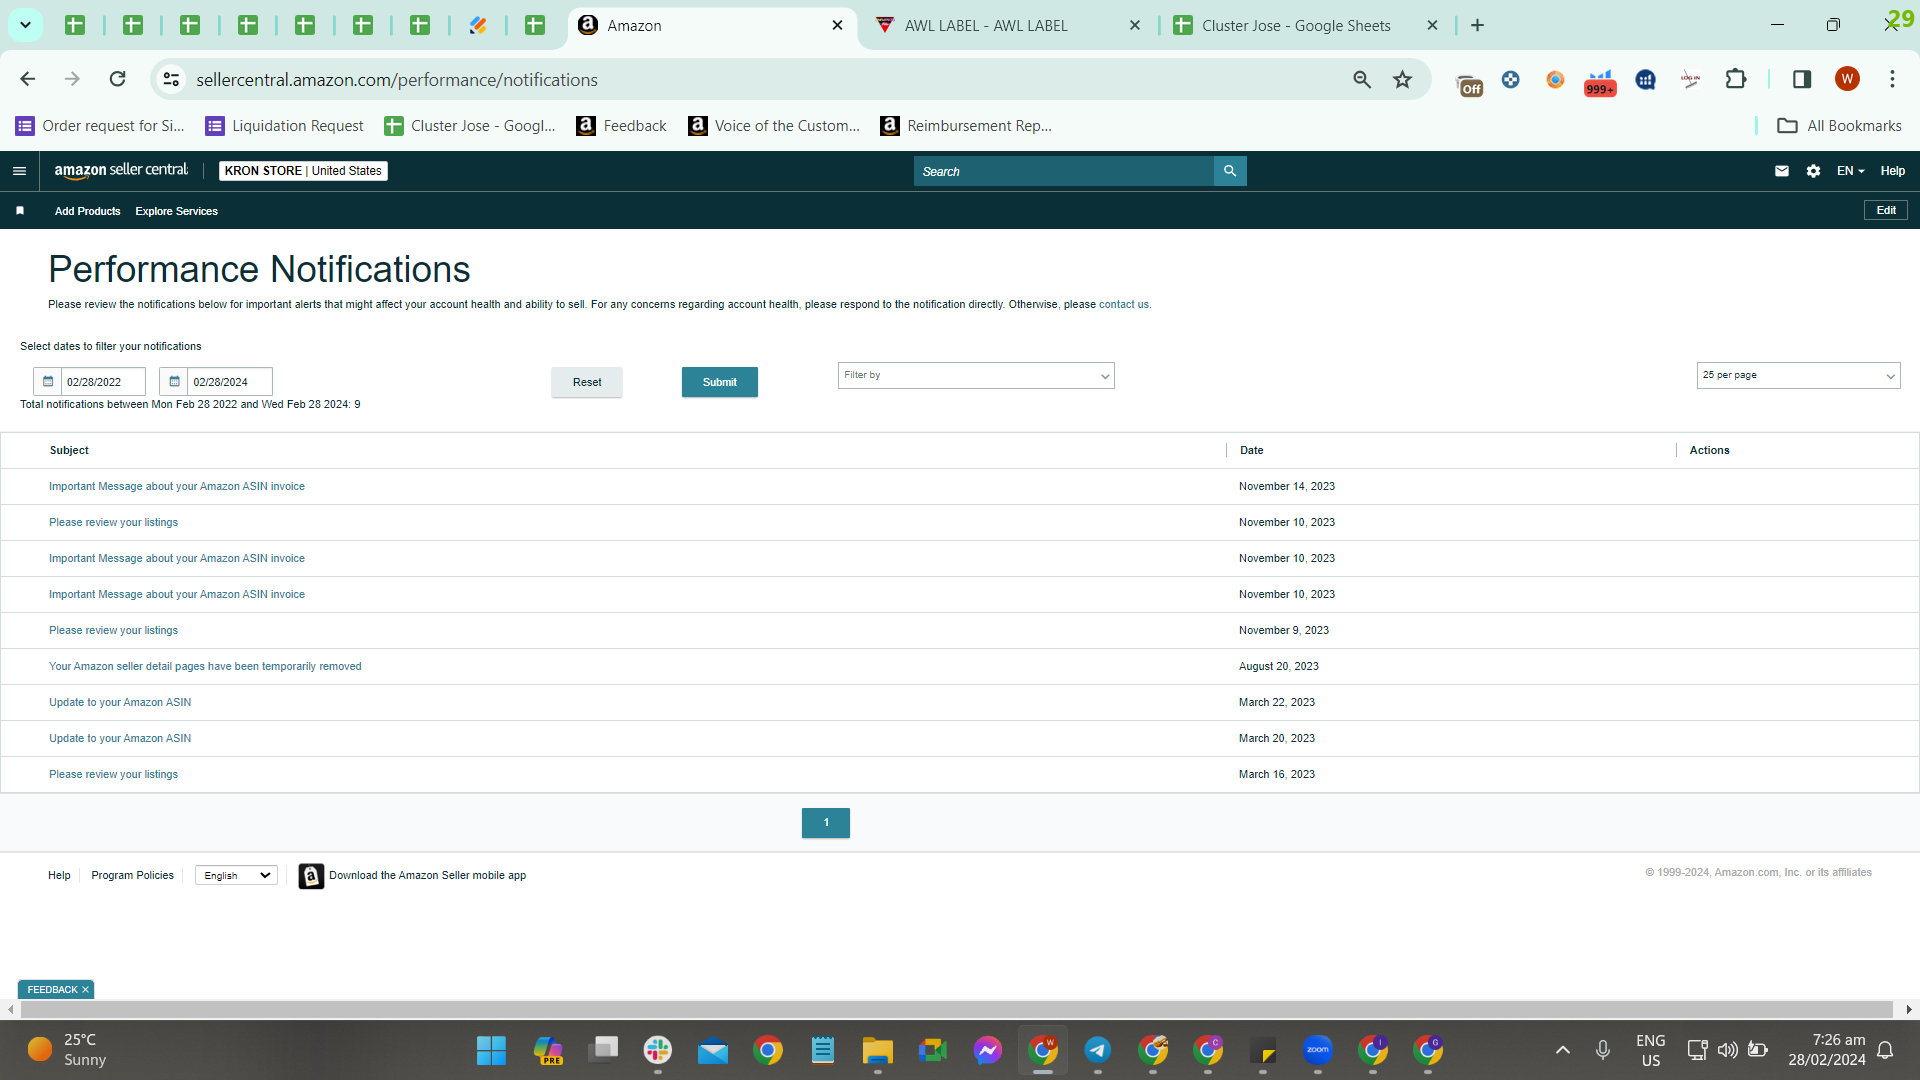
Task: Expand the 25 per page dropdown
Action: coord(1798,376)
